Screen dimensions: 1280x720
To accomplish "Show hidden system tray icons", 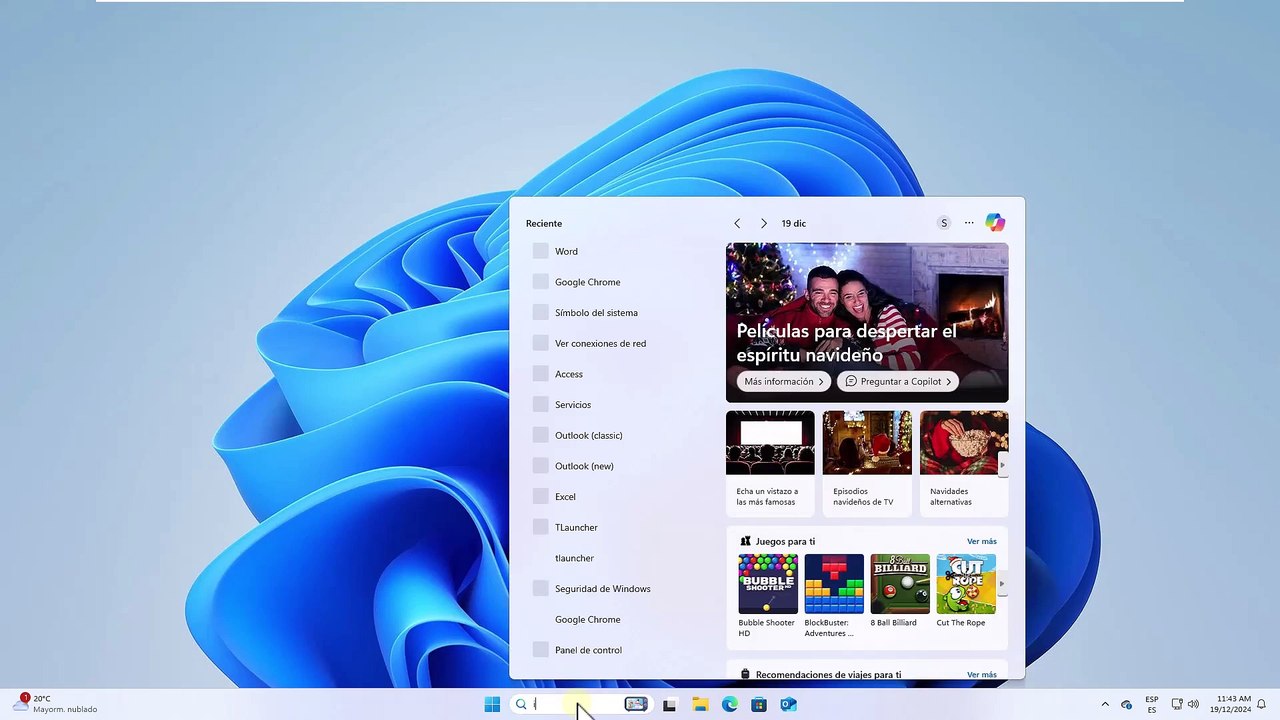I will tap(1104, 704).
